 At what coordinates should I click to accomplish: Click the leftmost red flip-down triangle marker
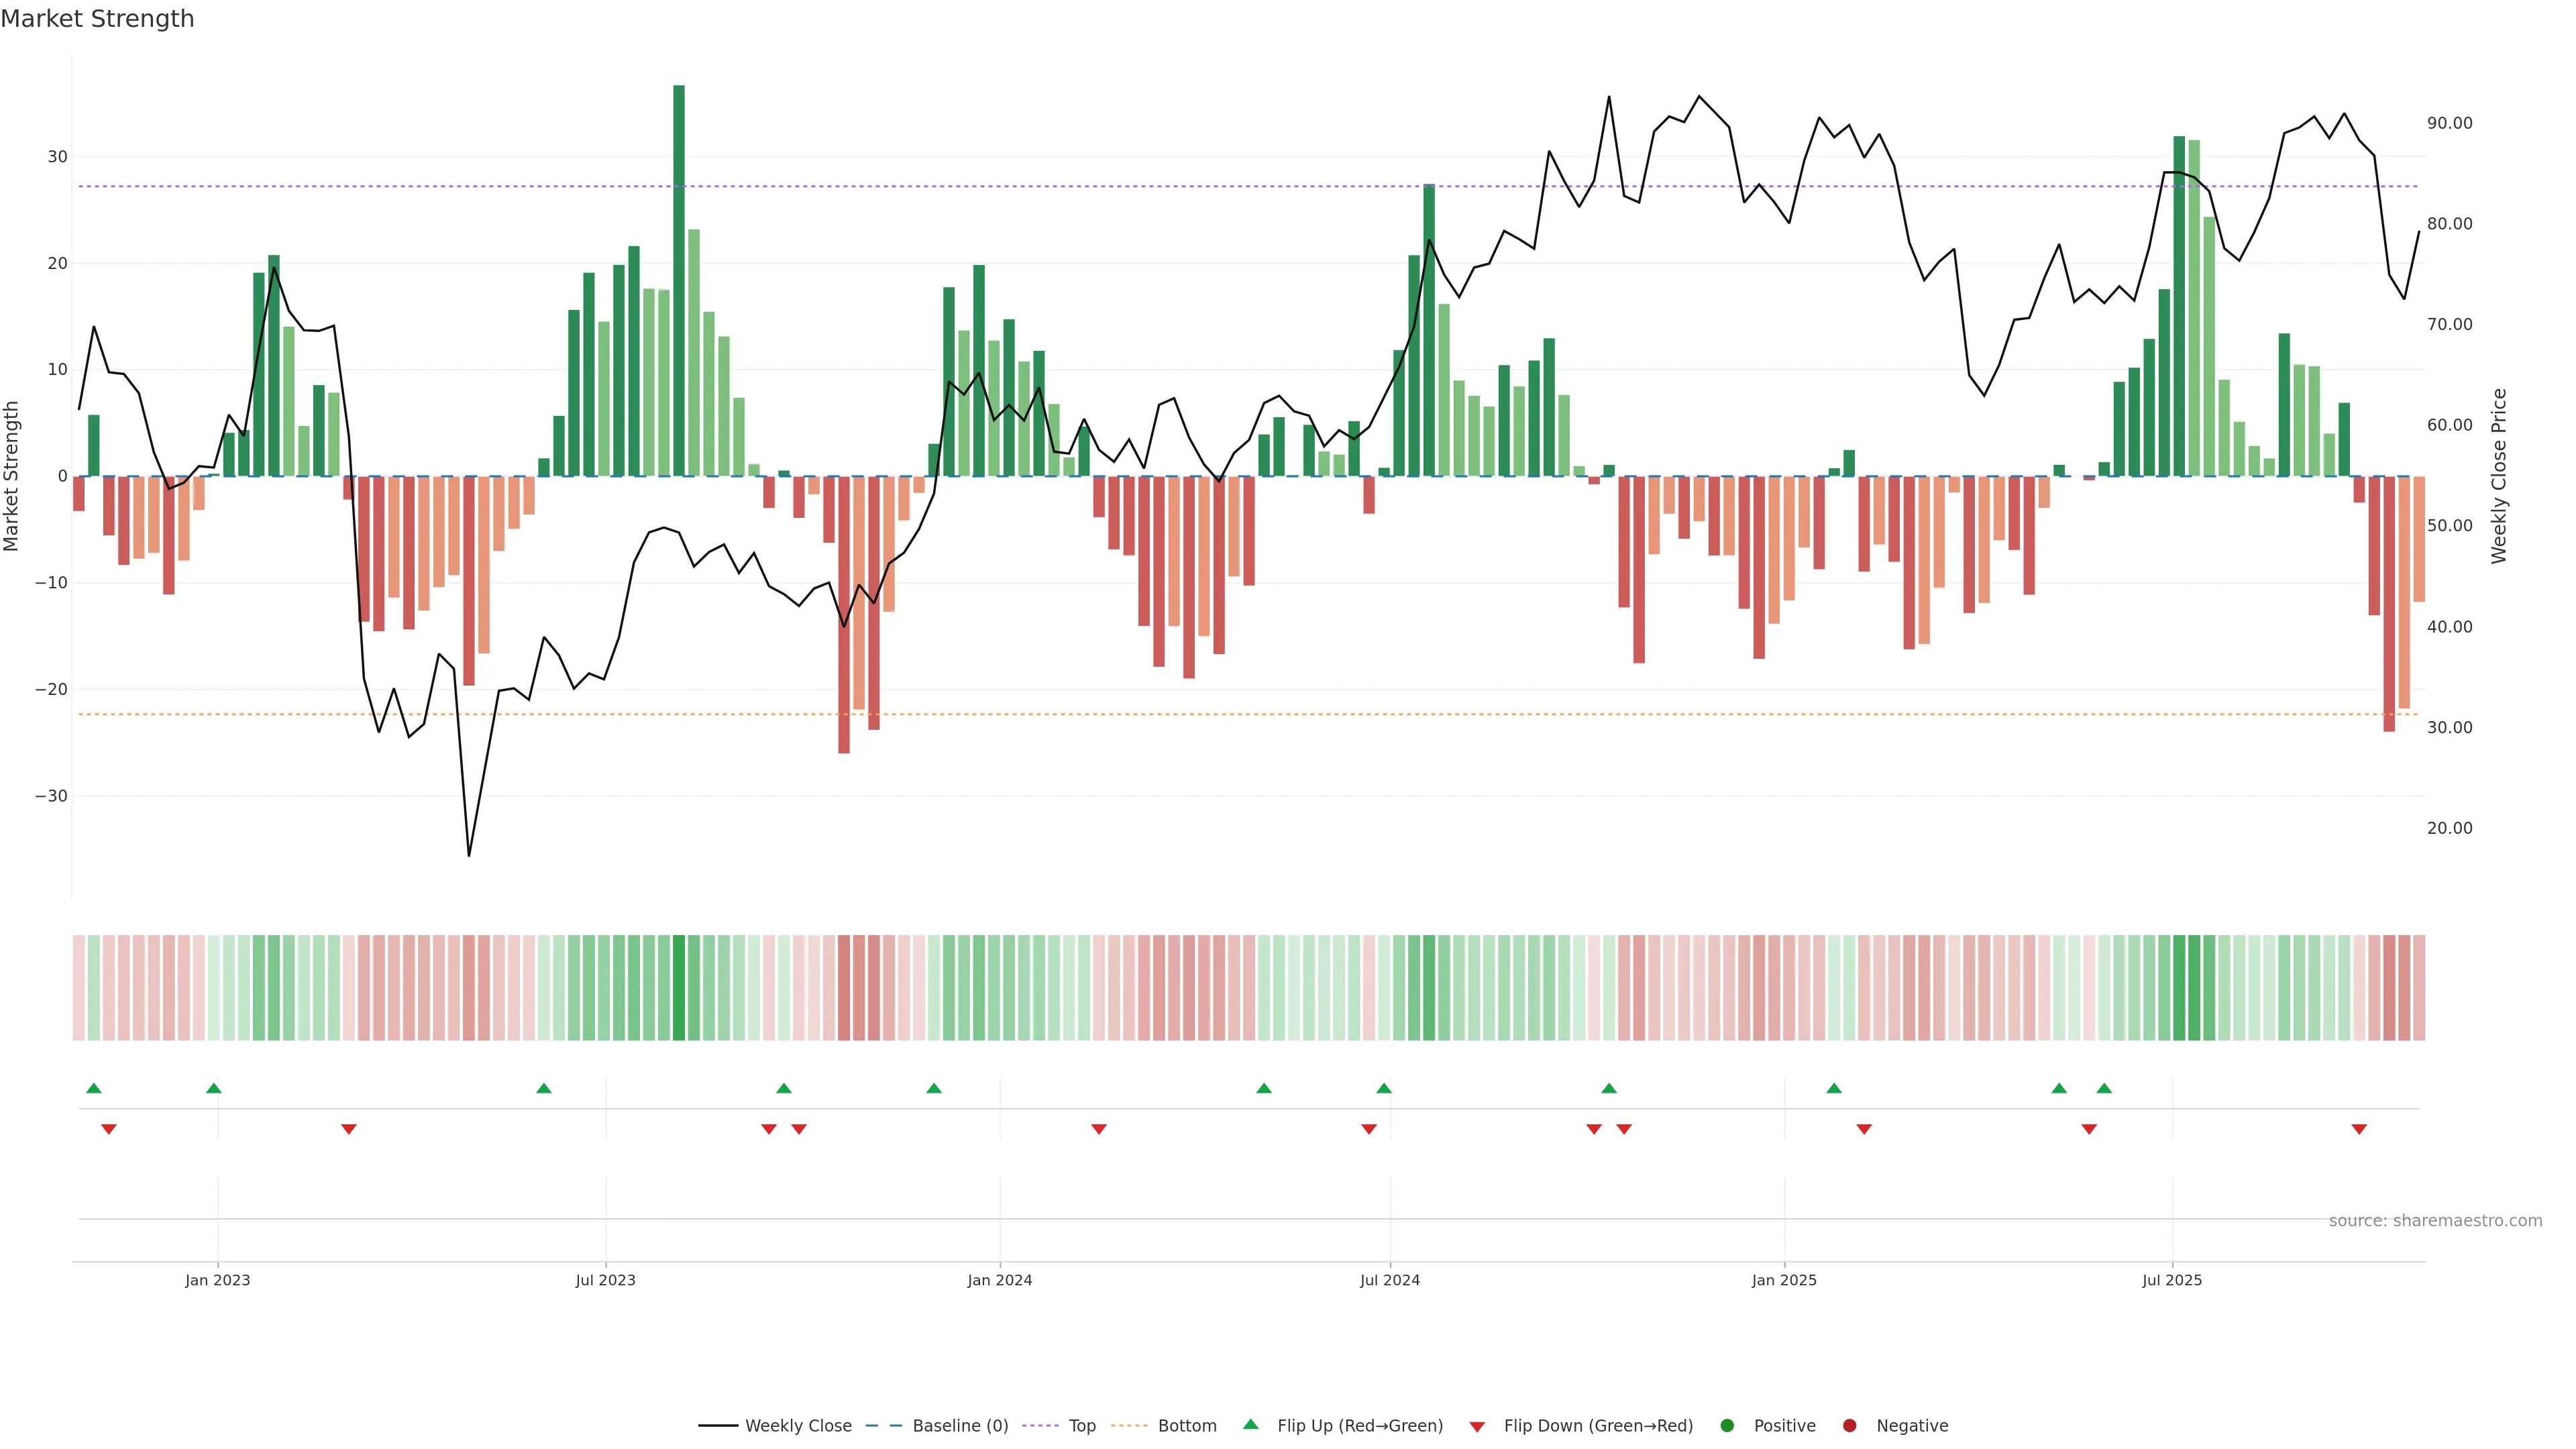pyautogui.click(x=109, y=1129)
